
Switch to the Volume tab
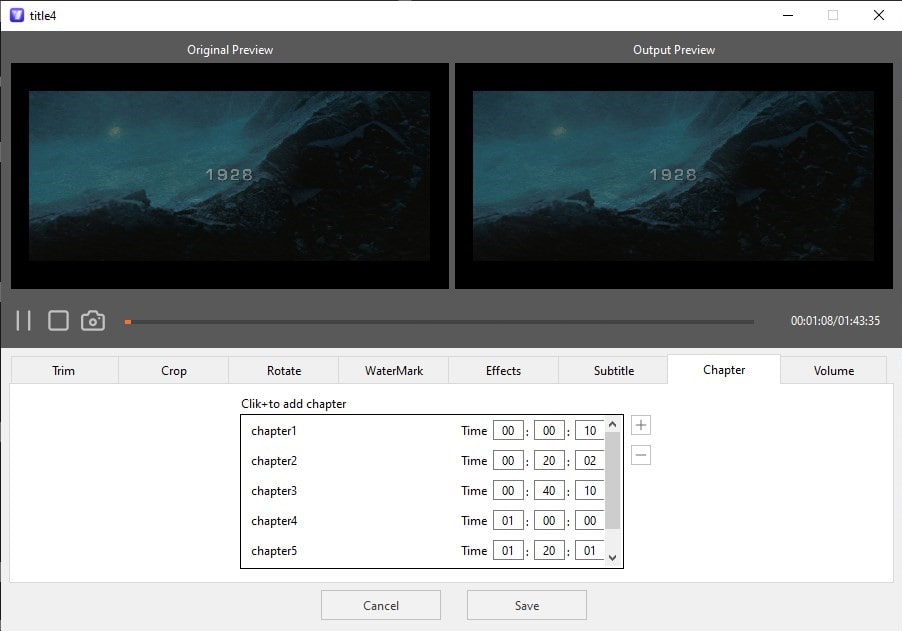pyautogui.click(x=833, y=369)
